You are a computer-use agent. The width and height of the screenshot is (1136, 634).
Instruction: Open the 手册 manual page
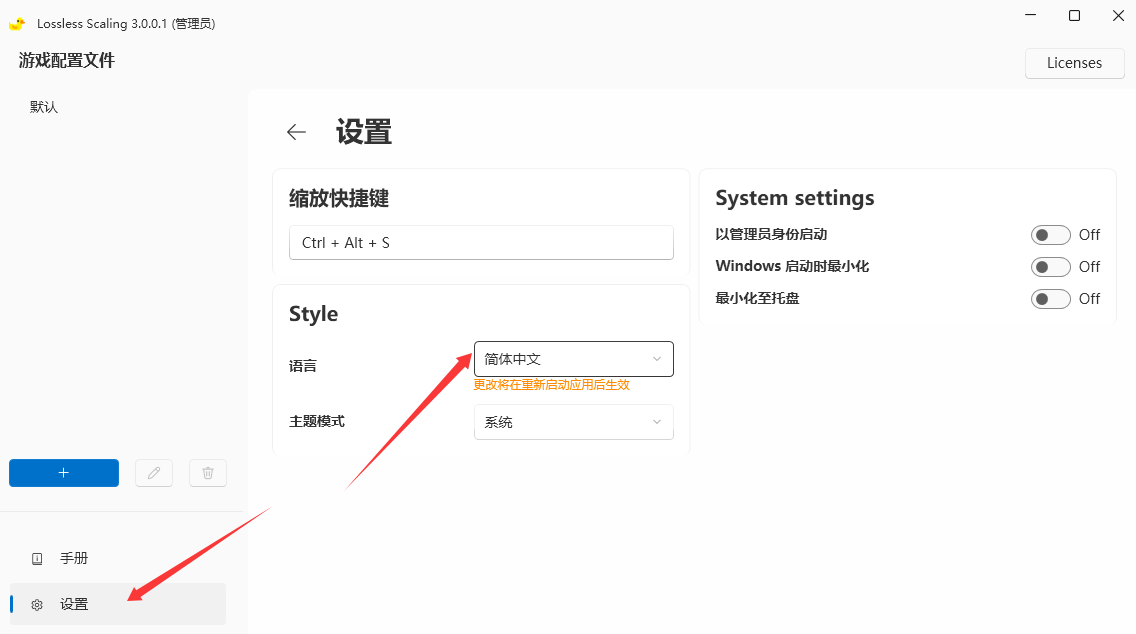(x=118, y=558)
